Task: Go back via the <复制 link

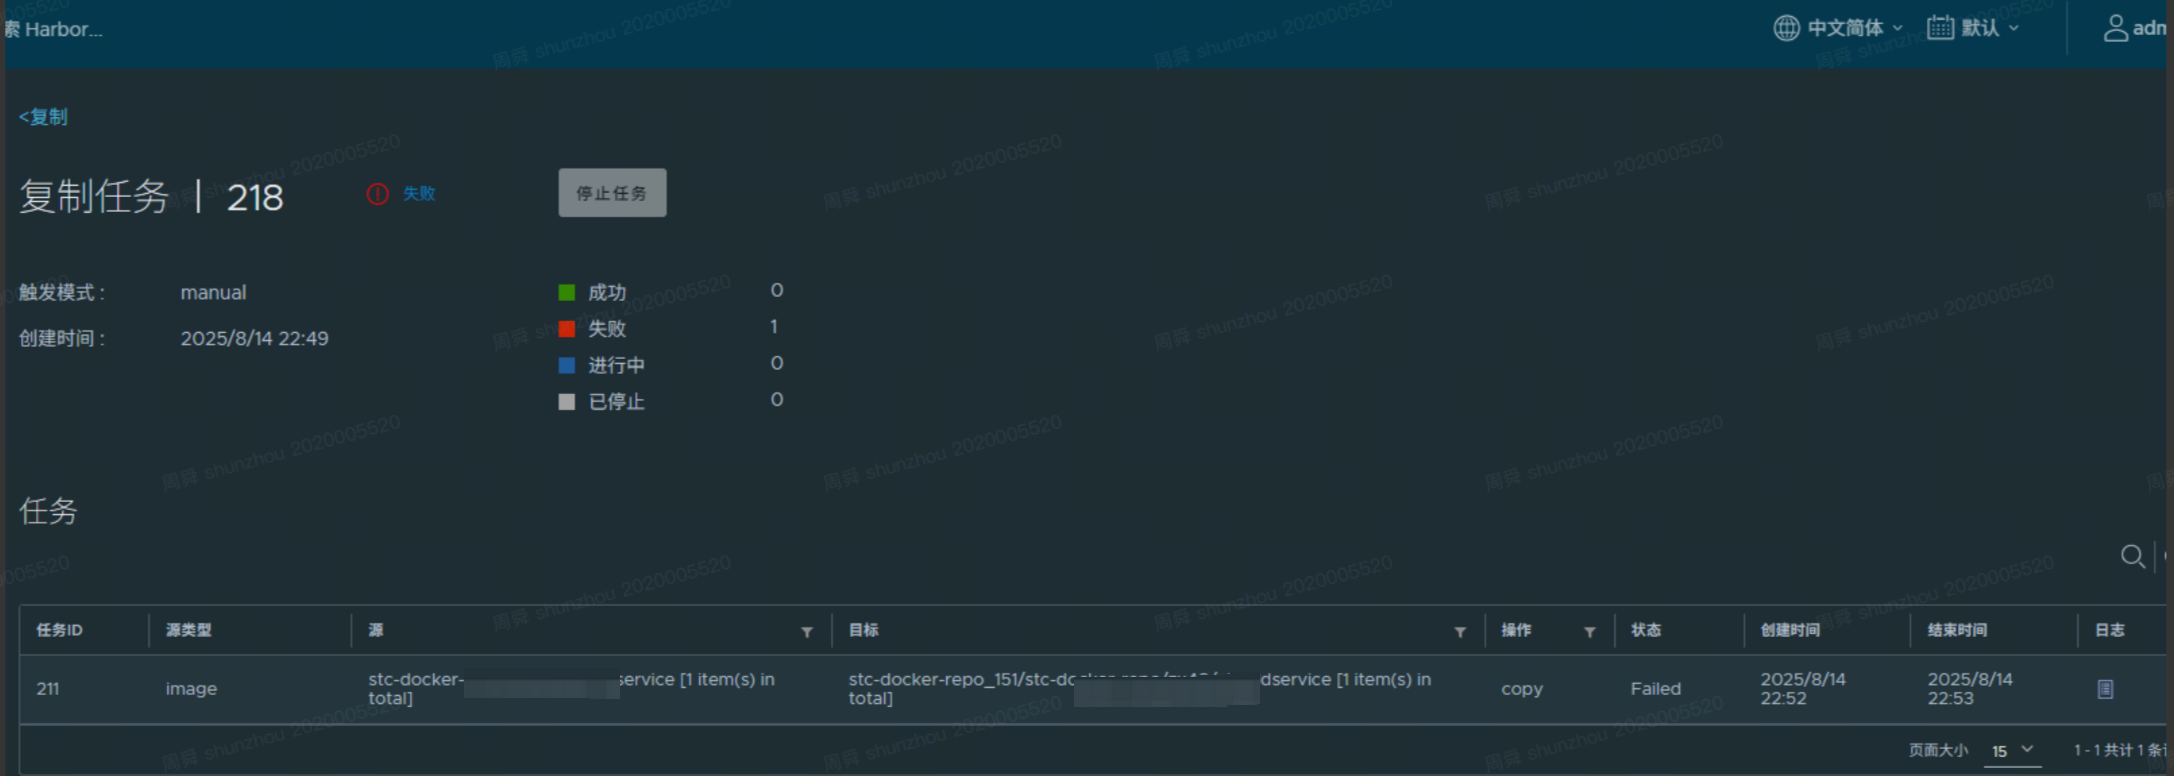Action: point(43,117)
